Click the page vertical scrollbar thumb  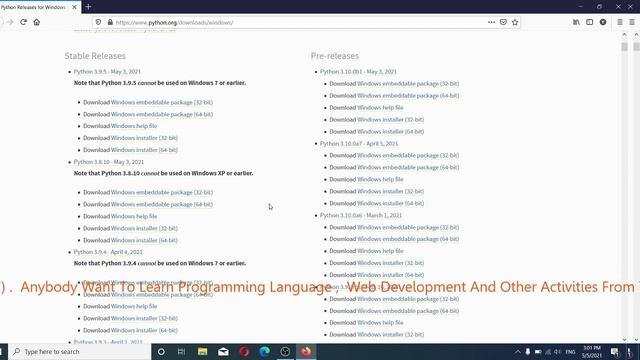tap(624, 47)
